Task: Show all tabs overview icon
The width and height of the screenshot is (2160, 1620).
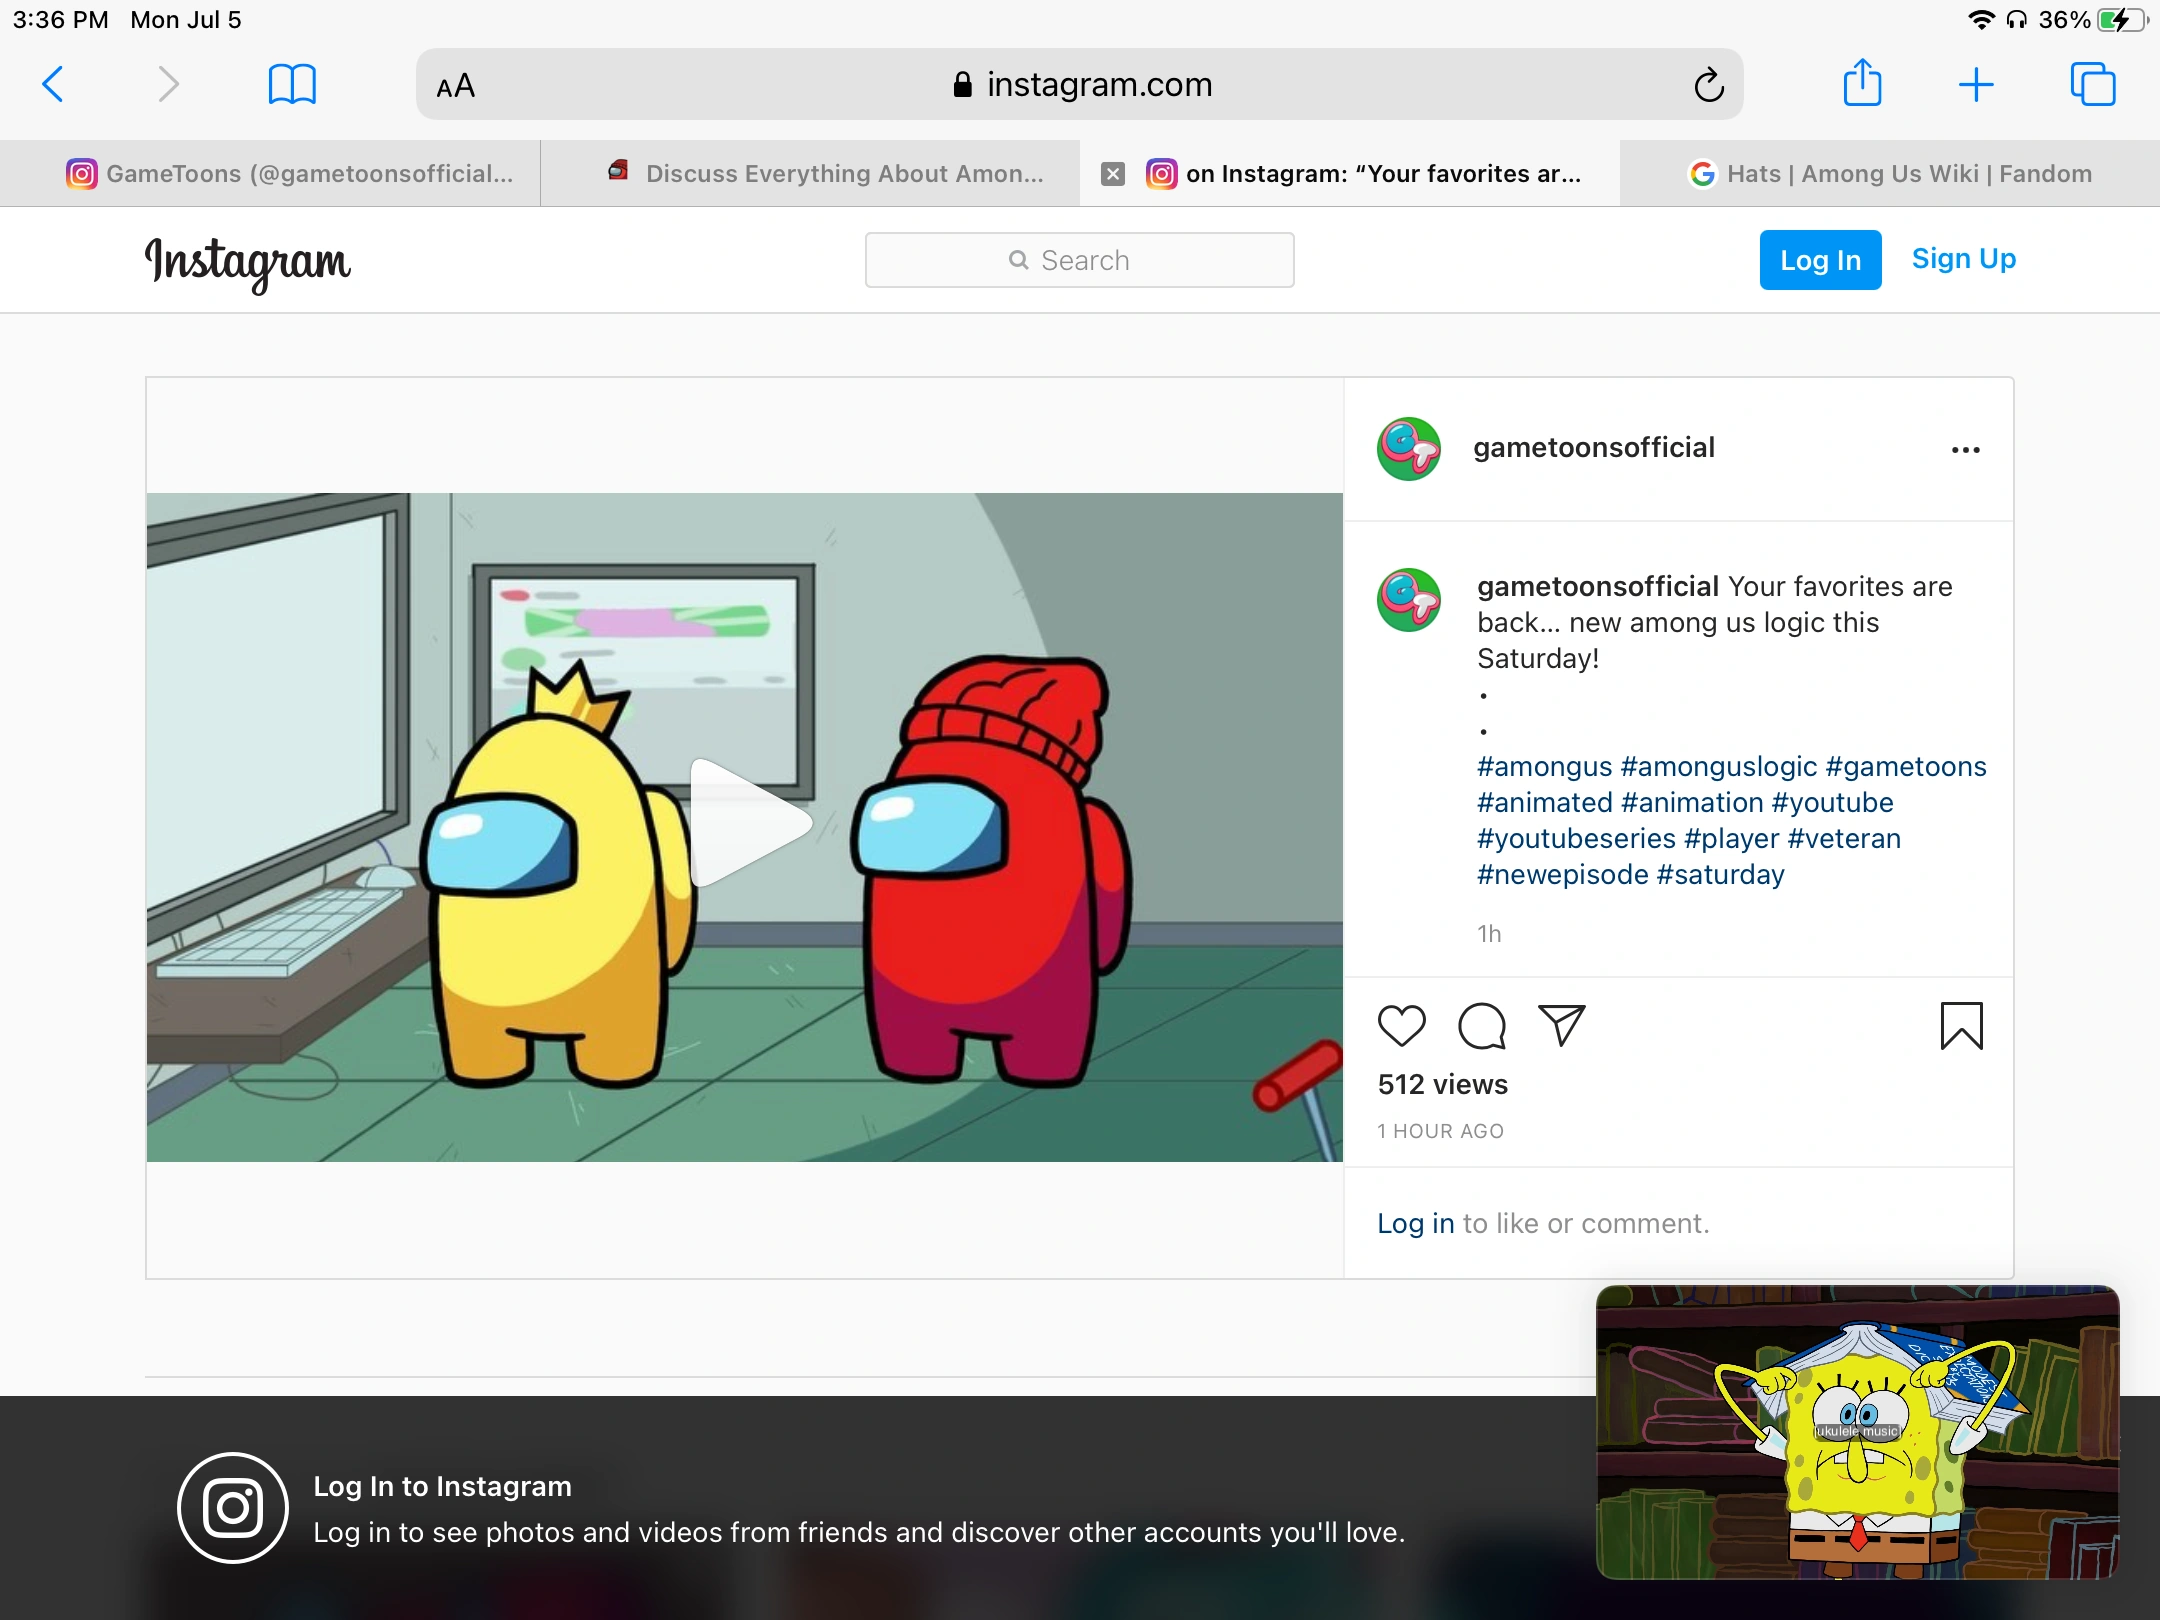Action: coord(2092,84)
